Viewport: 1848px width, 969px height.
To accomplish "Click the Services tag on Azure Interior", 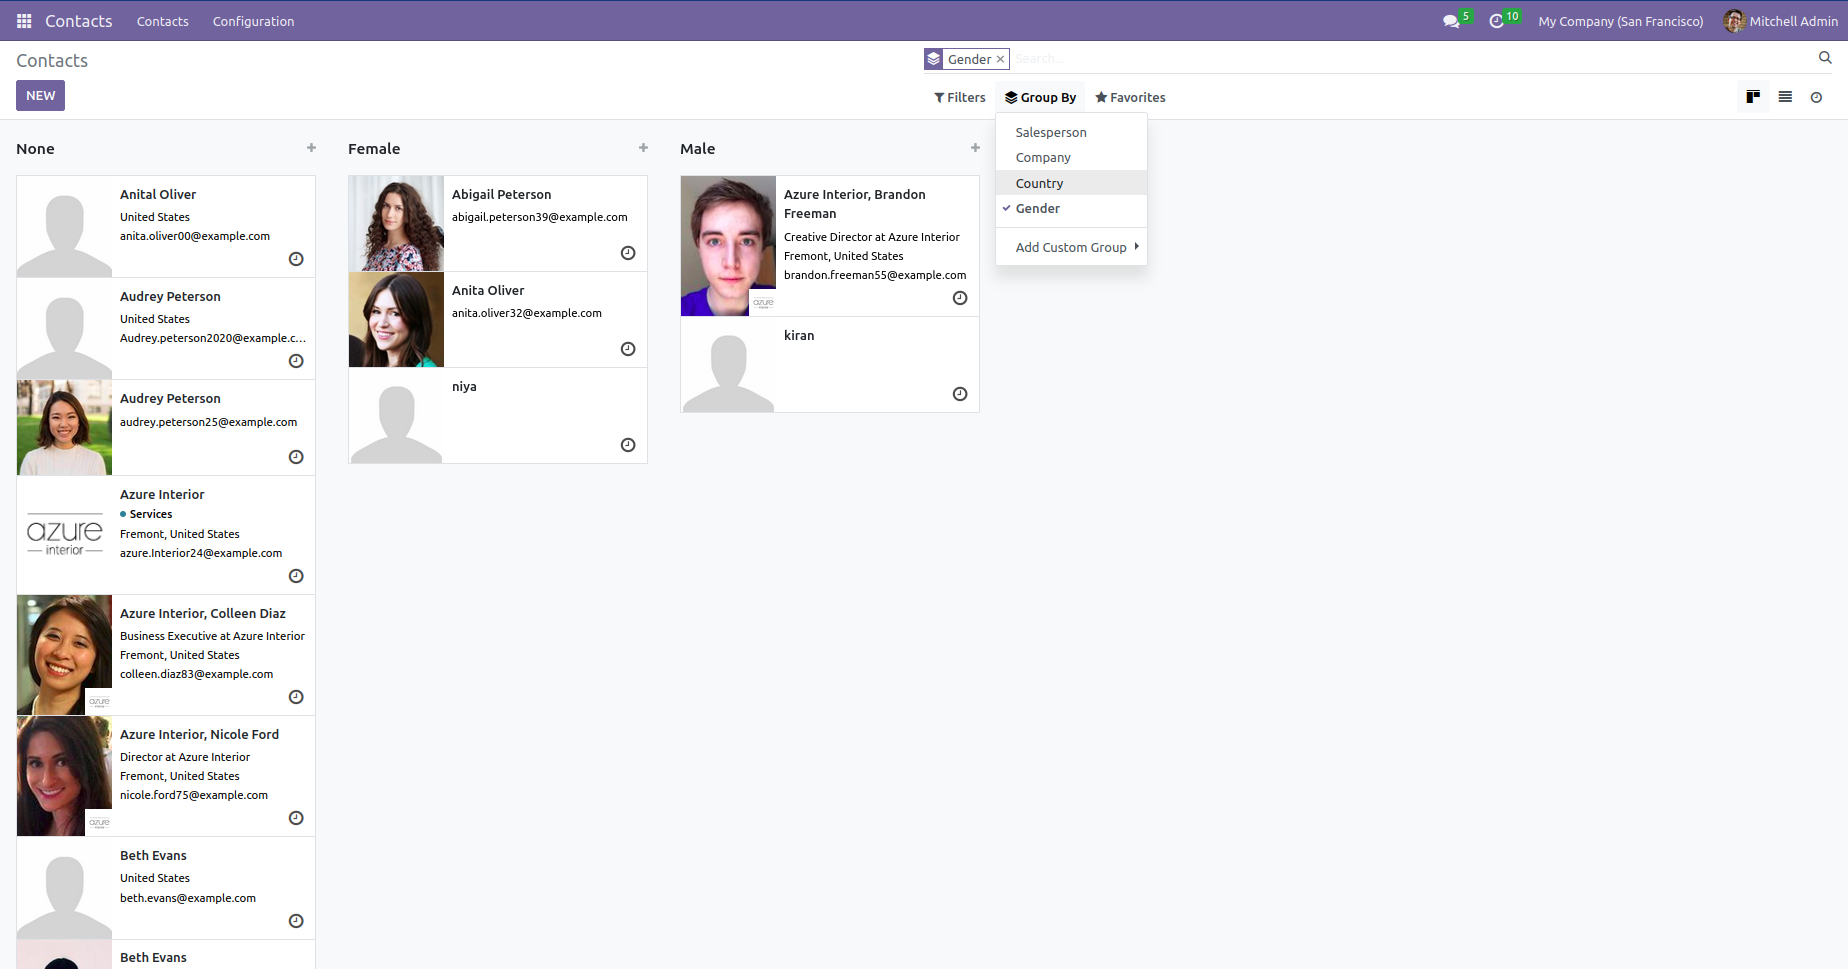I will point(146,514).
